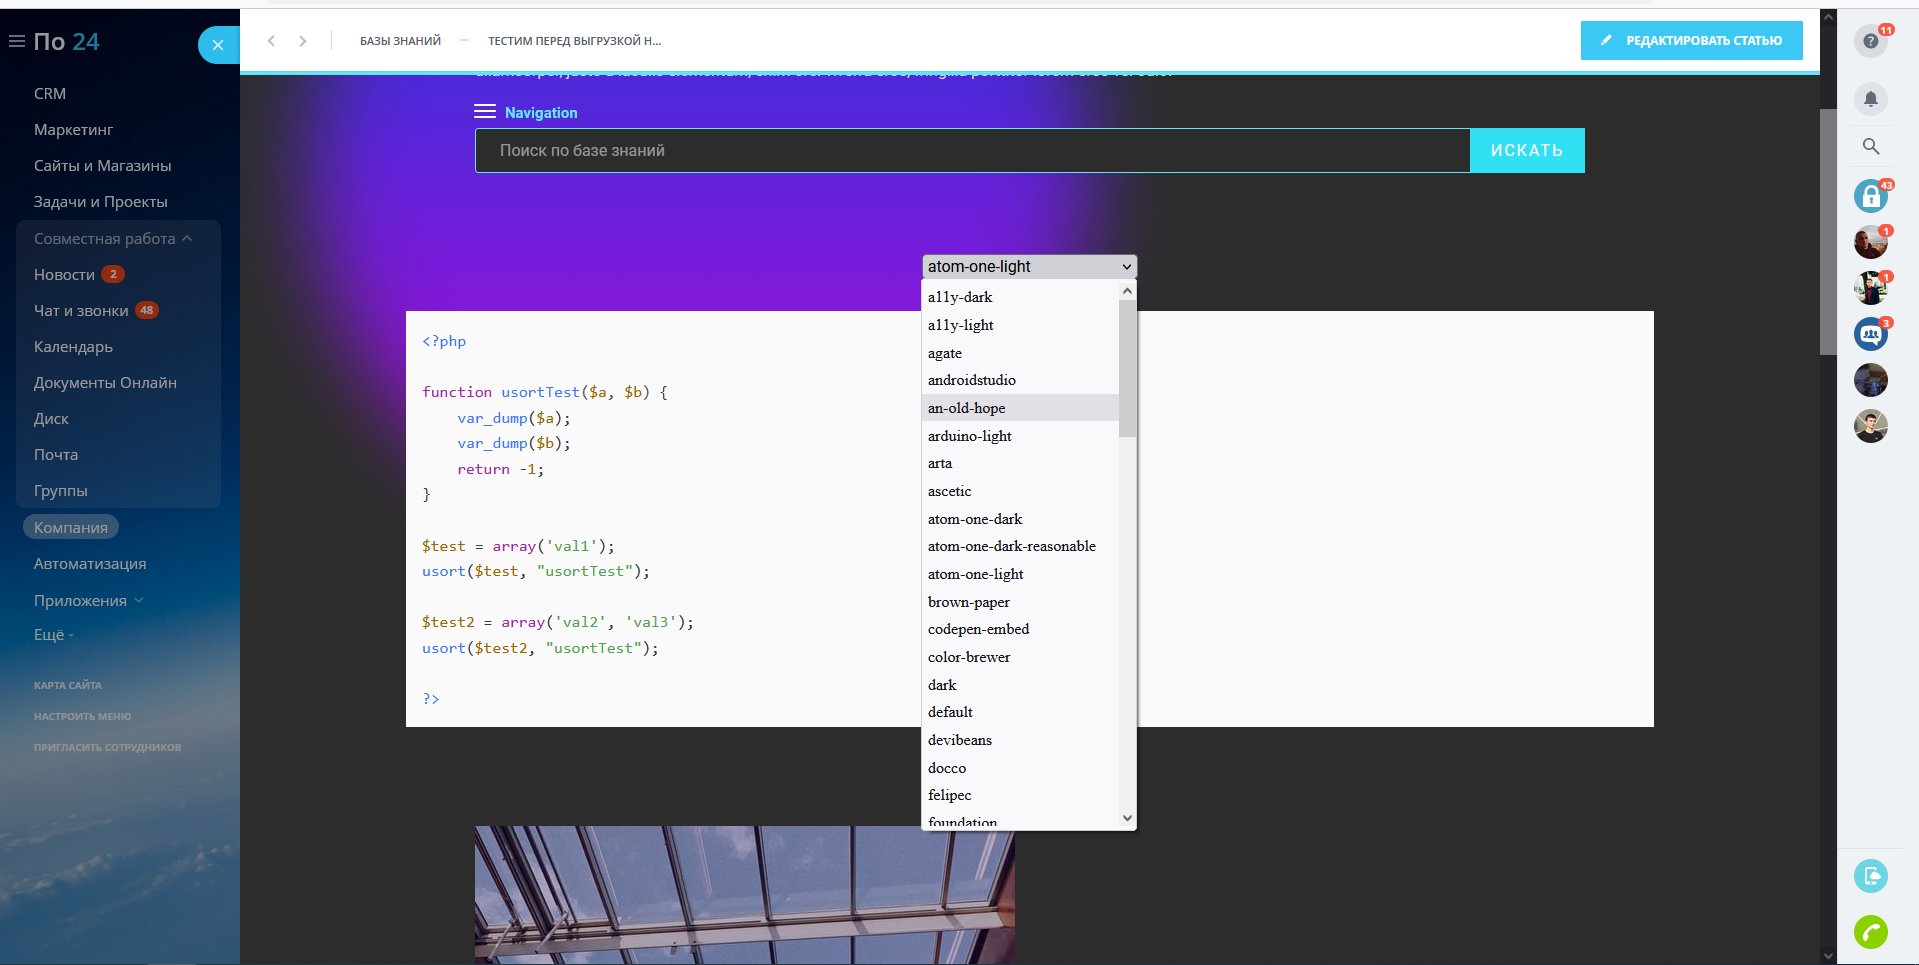Open the help question mark icon

click(x=1870, y=42)
